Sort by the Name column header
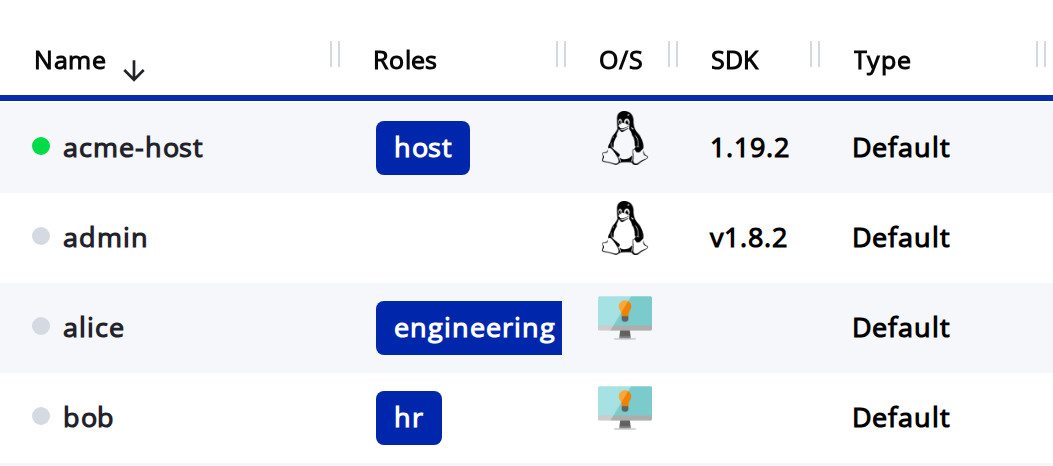 (x=70, y=60)
